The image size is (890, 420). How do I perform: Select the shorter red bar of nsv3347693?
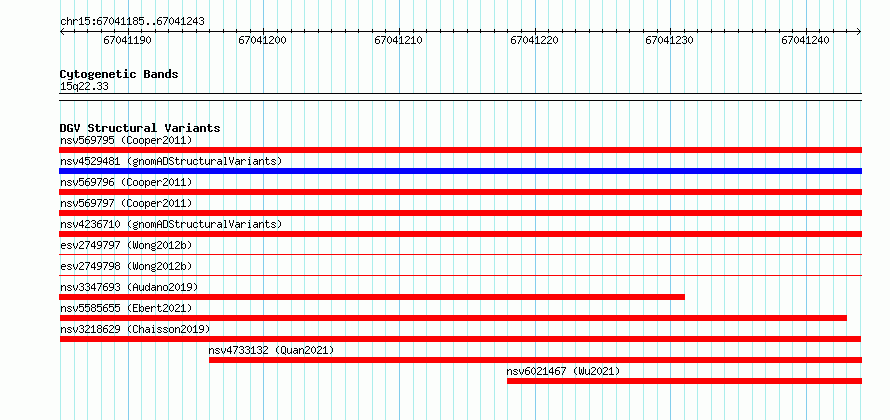tap(372, 297)
